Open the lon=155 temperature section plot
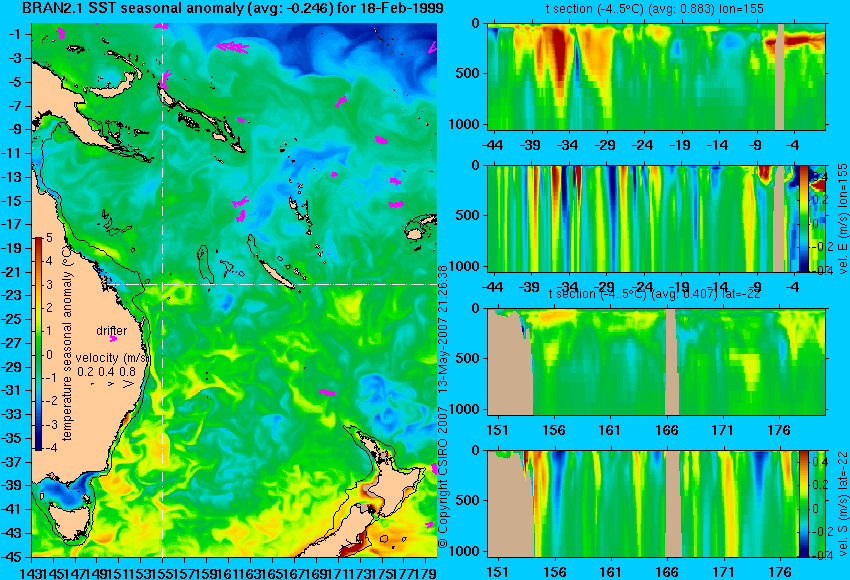Screen dimensions: 850x580 pos(656,76)
